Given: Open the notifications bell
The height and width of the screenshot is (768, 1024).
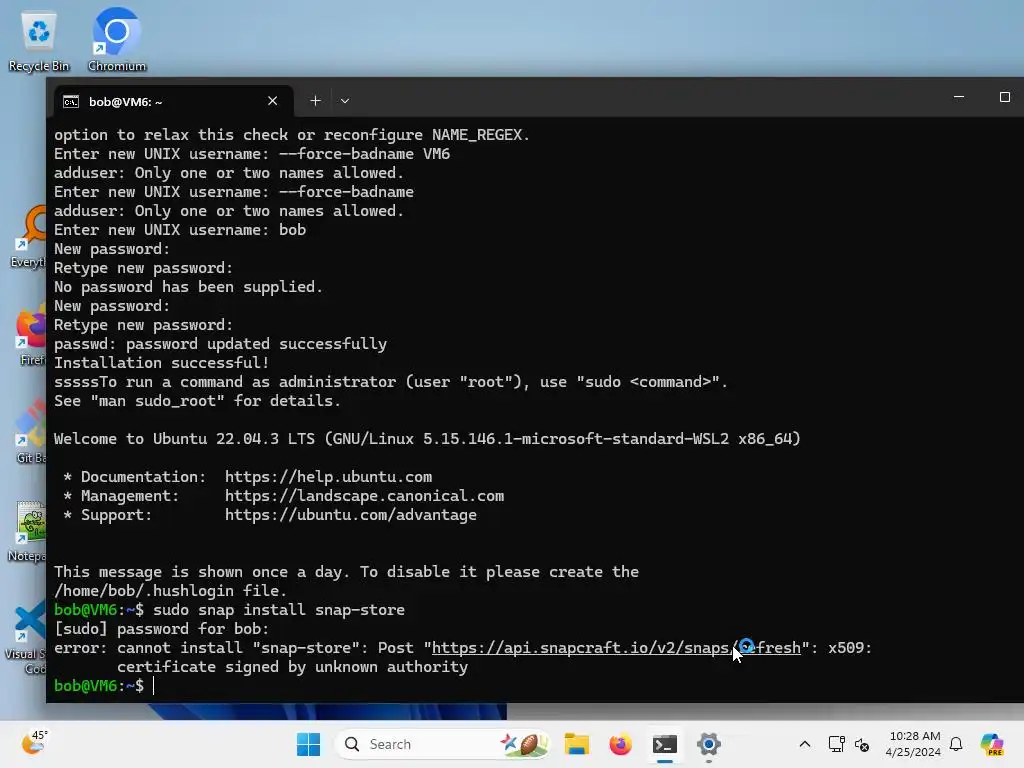Looking at the screenshot, I should tap(956, 744).
